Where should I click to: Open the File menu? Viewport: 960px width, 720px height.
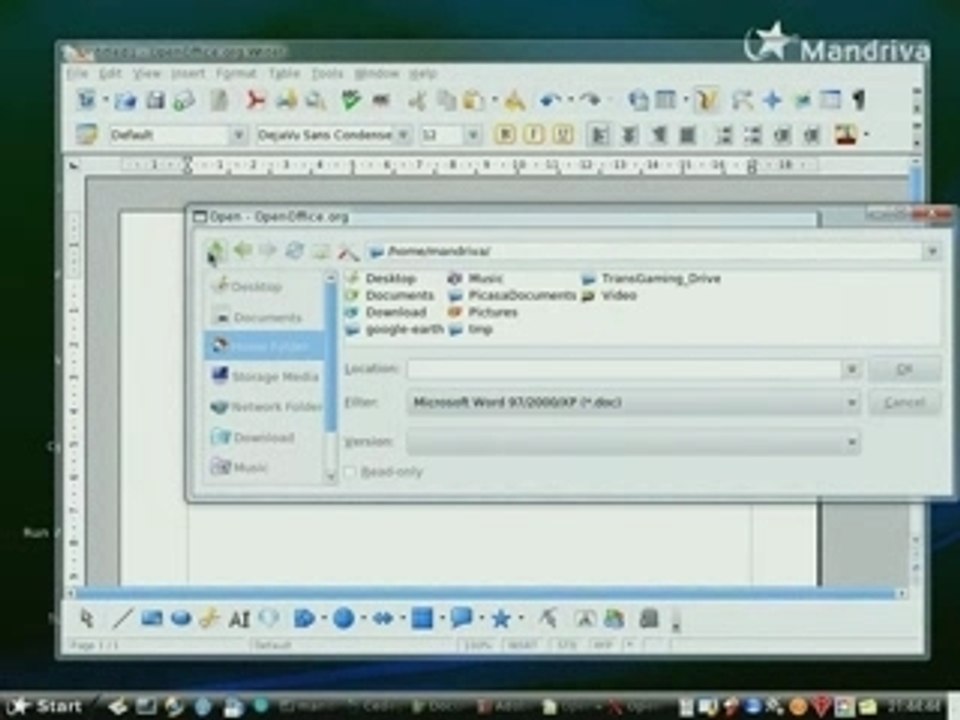point(78,73)
